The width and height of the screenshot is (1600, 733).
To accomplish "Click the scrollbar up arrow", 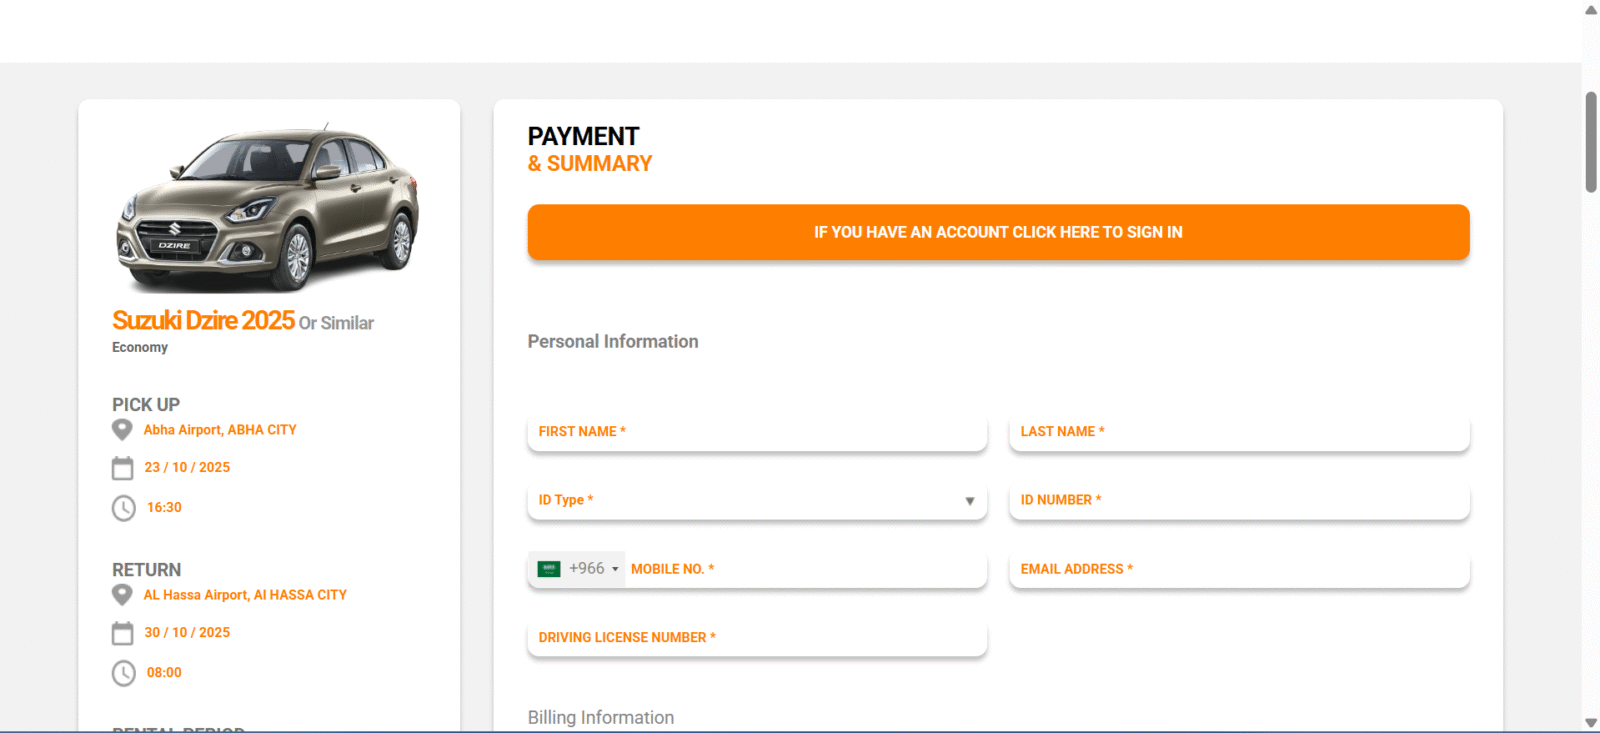I will [1590, 10].
